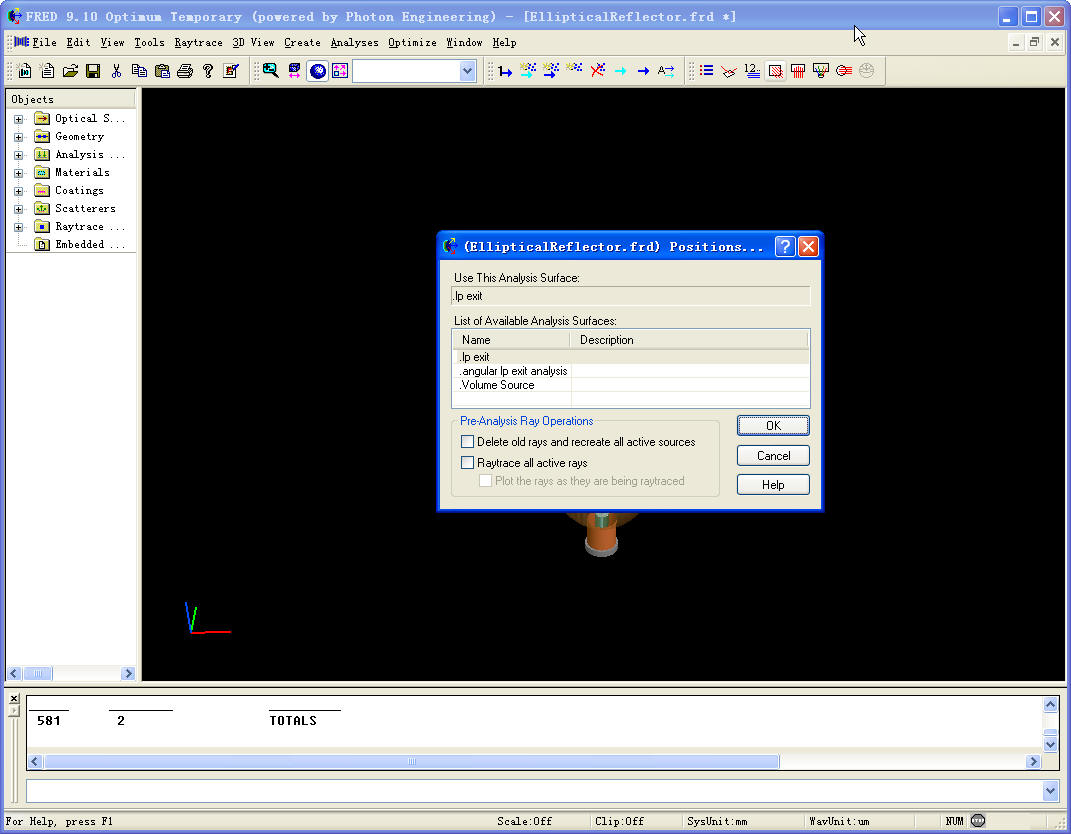Click the output pane small close X
Viewport: 1071px width, 834px height.
14,699
